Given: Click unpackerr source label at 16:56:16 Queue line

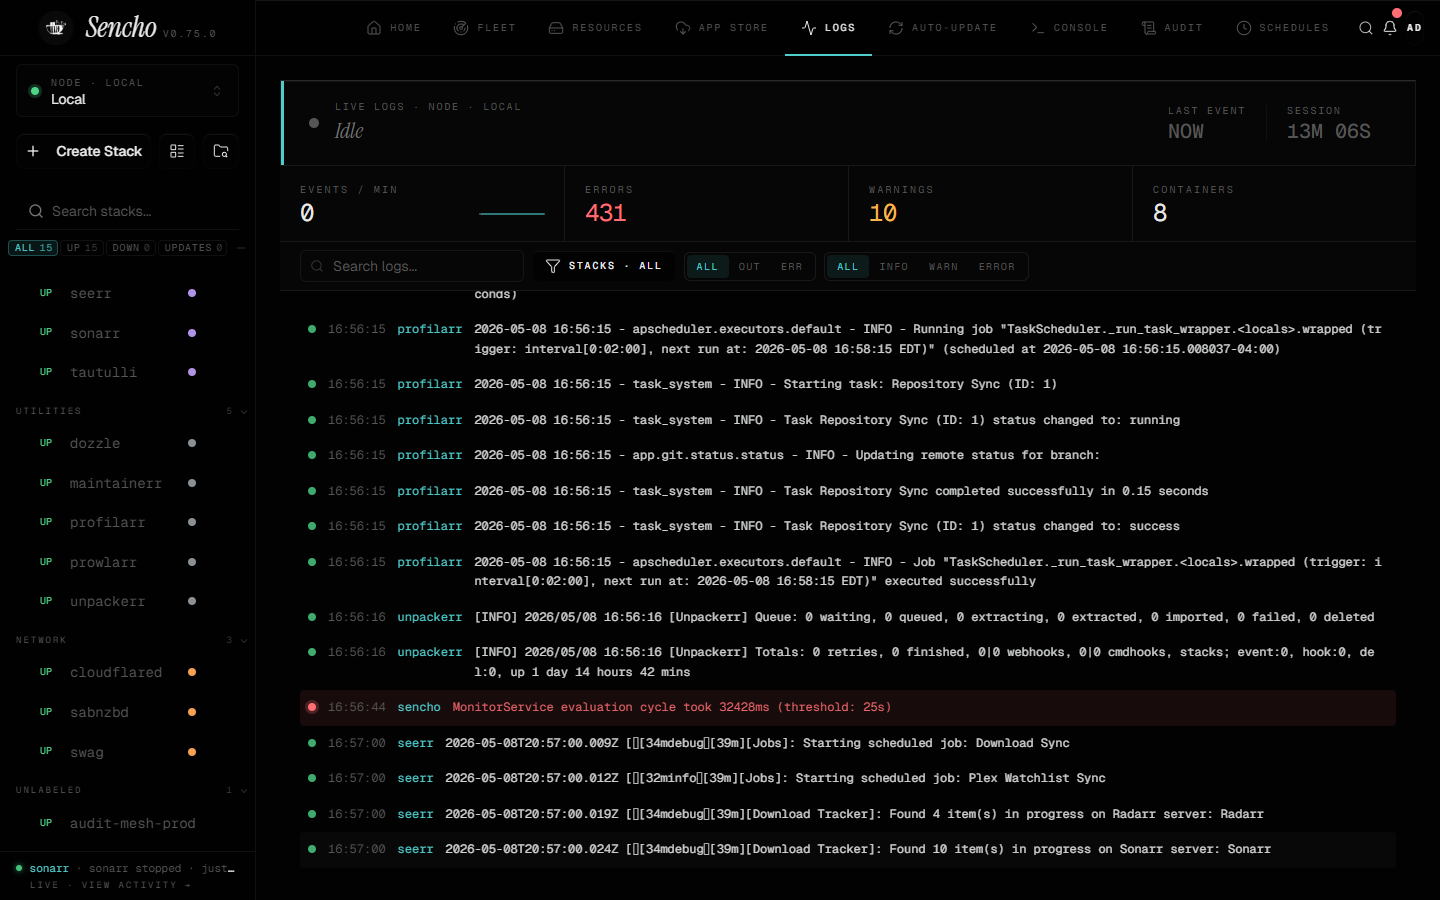Looking at the screenshot, I should (x=430, y=617).
